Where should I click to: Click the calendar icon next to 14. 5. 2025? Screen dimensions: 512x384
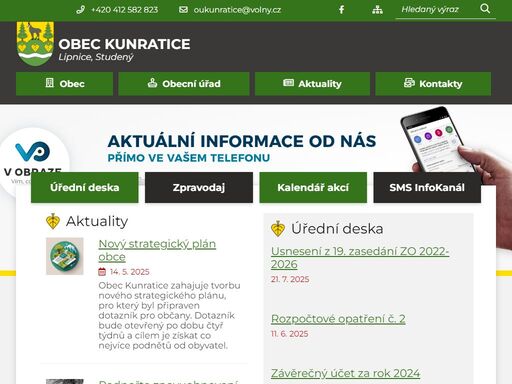coord(102,272)
